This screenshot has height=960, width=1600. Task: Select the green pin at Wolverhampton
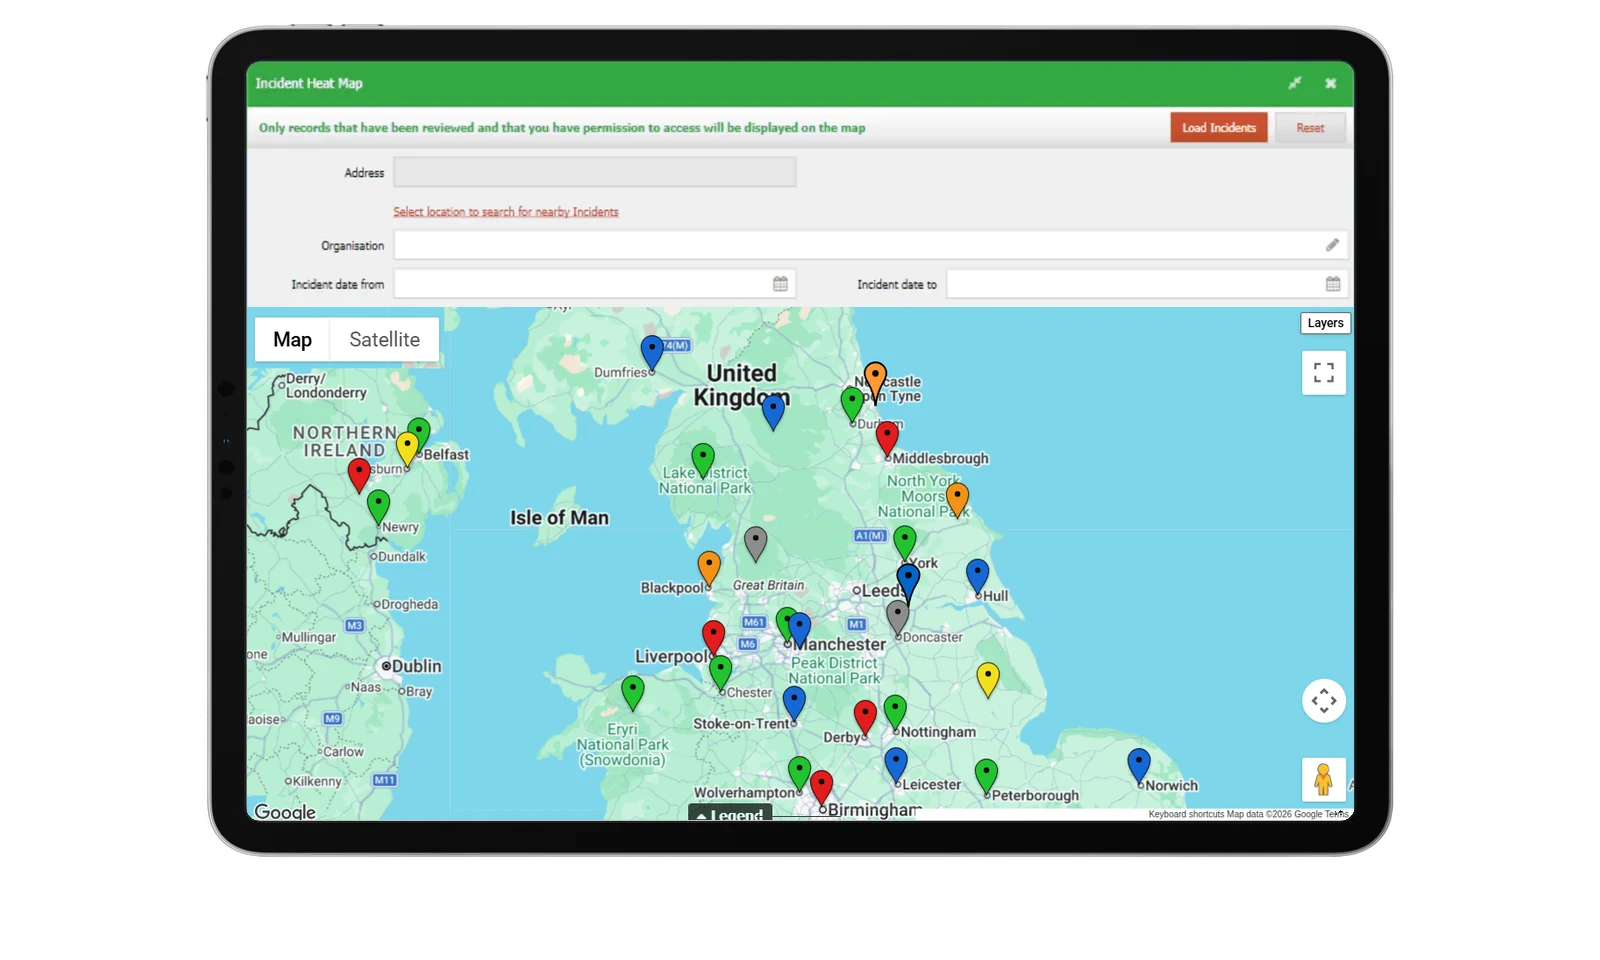pos(799,775)
